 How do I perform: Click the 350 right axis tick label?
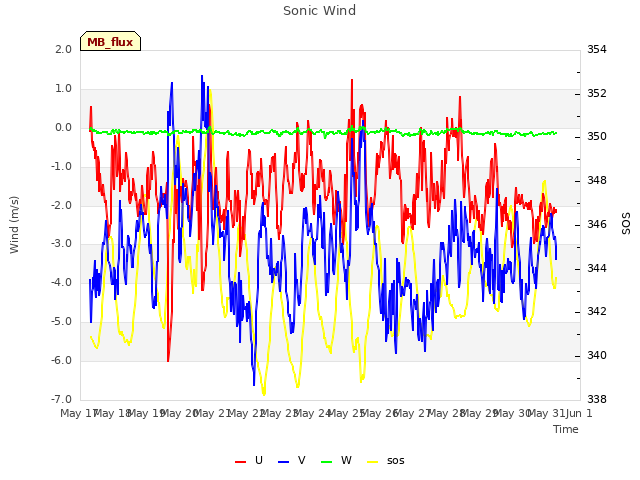597,137
